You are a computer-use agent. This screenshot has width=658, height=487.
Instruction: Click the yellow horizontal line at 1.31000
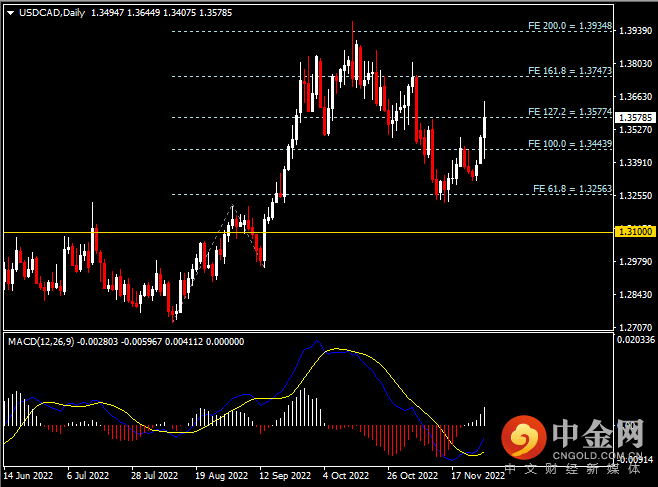(x=300, y=232)
